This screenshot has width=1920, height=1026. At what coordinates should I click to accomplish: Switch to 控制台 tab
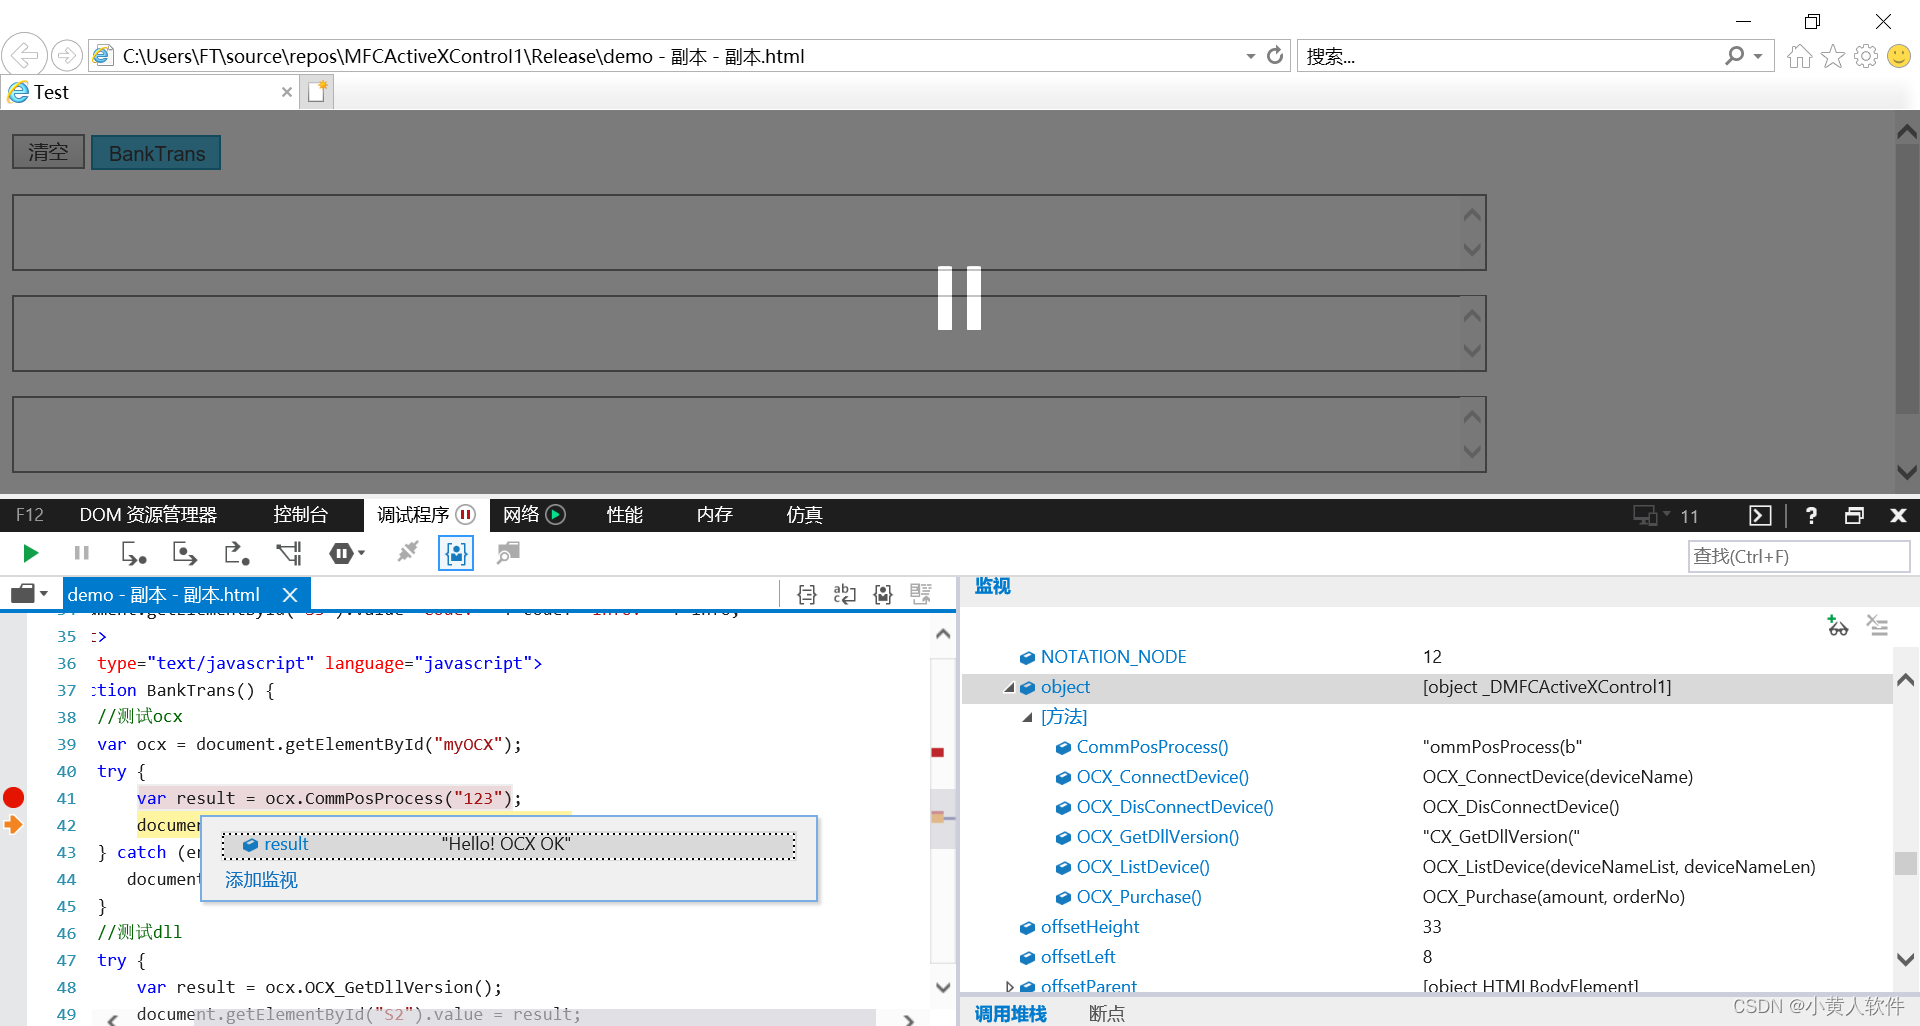301,515
